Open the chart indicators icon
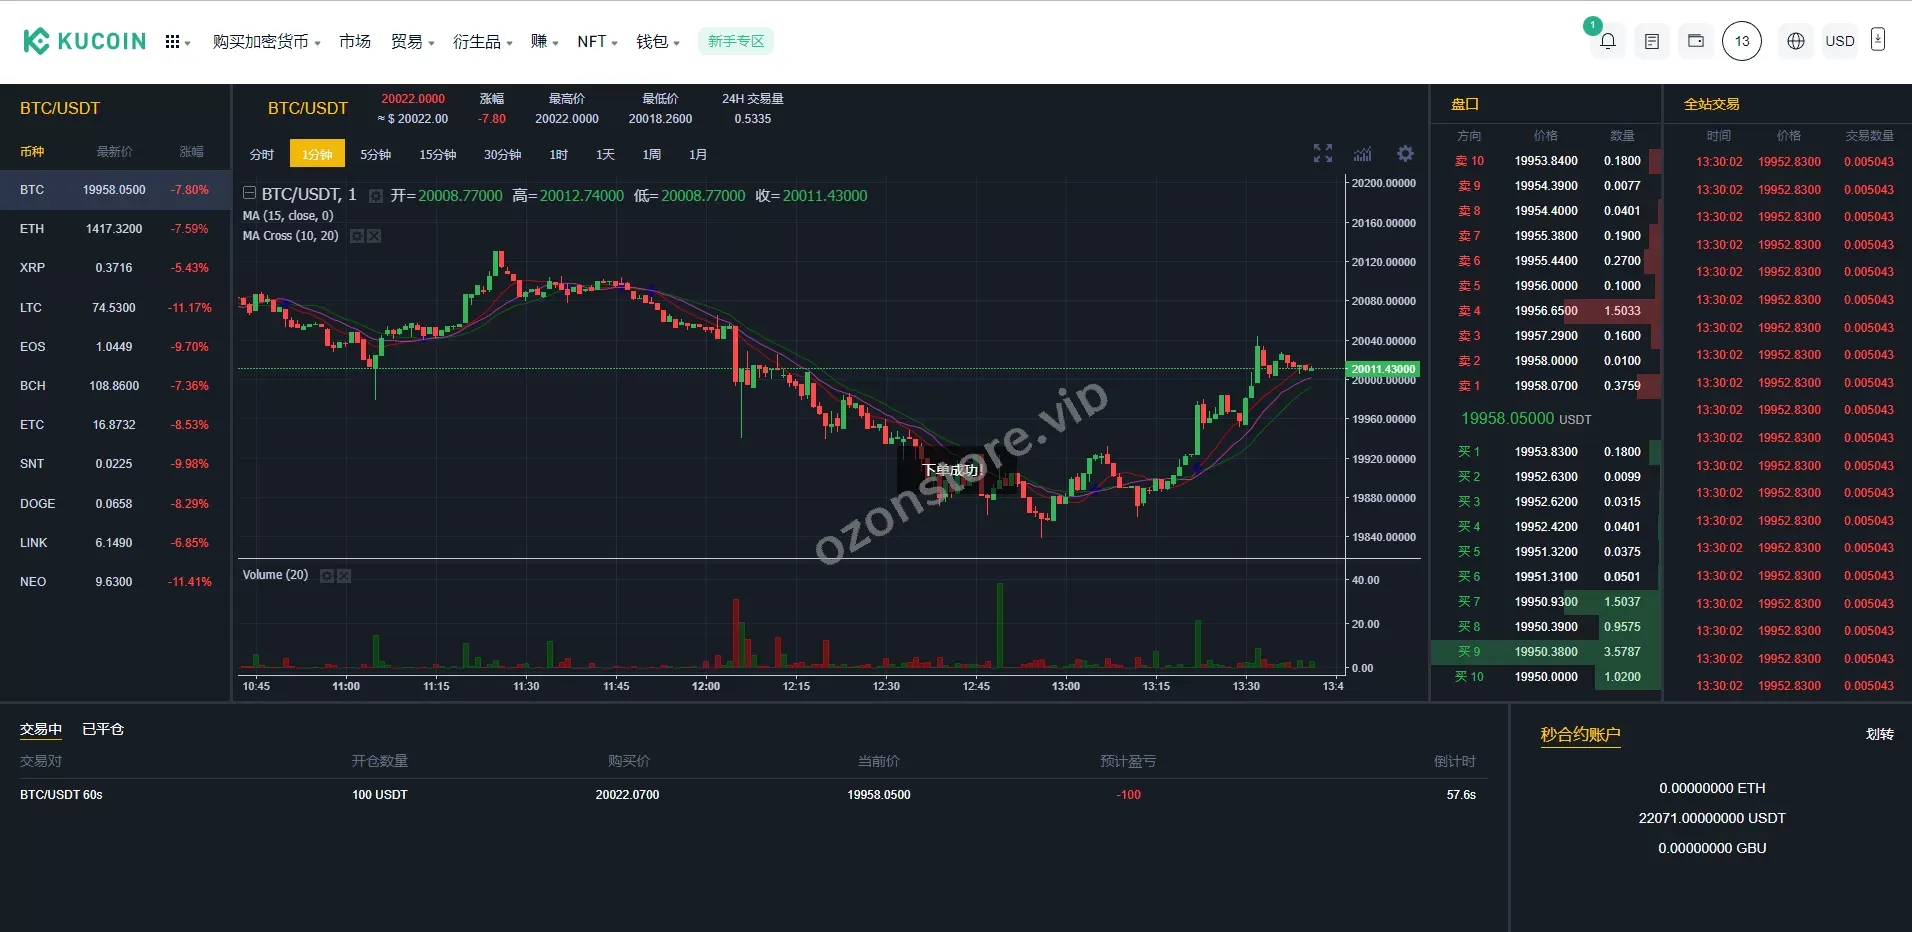1912x932 pixels. click(x=1363, y=154)
